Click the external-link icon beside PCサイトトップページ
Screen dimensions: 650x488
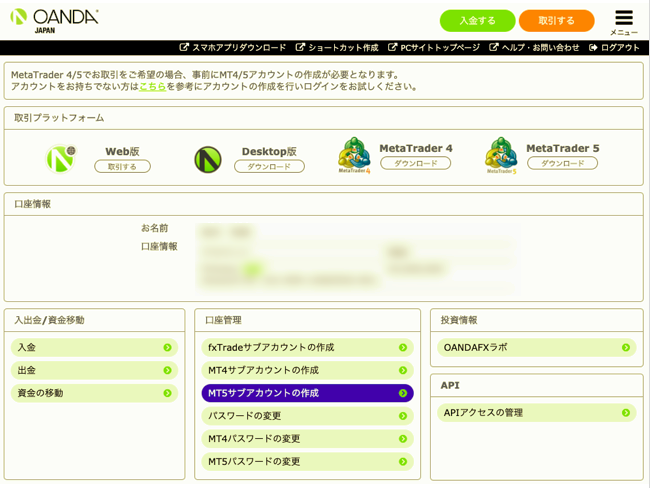pos(392,47)
